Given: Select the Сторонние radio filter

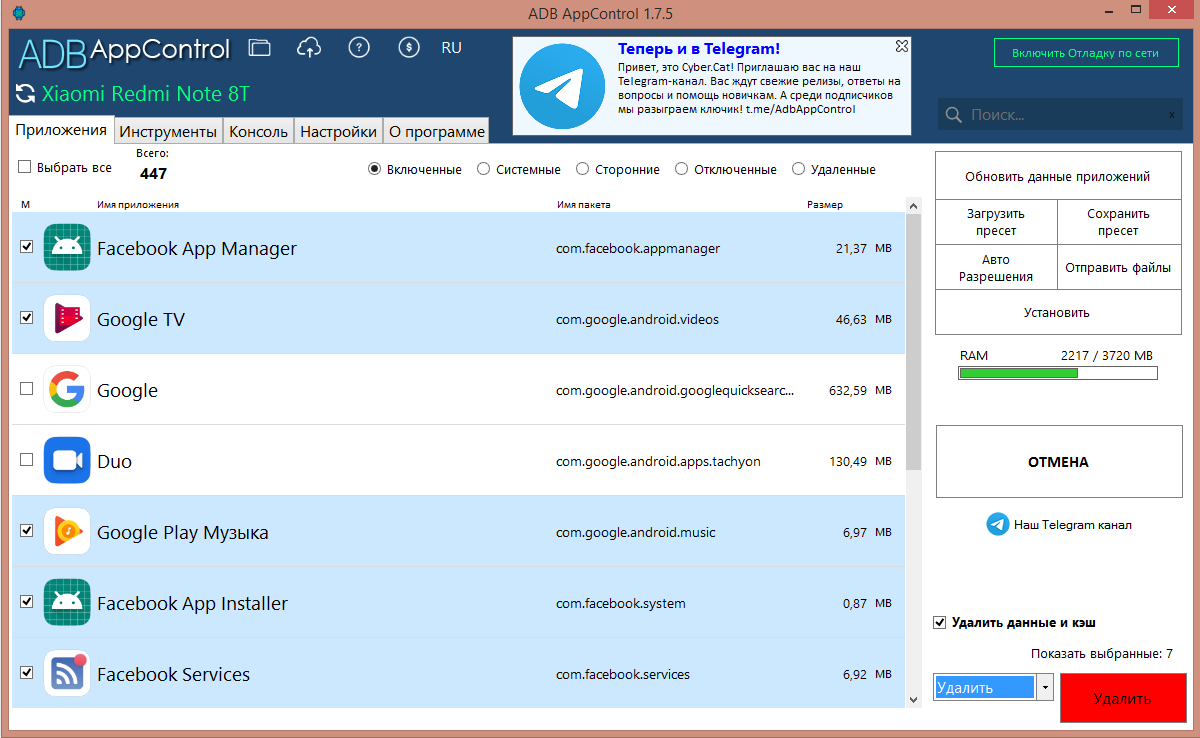Looking at the screenshot, I should [x=583, y=169].
